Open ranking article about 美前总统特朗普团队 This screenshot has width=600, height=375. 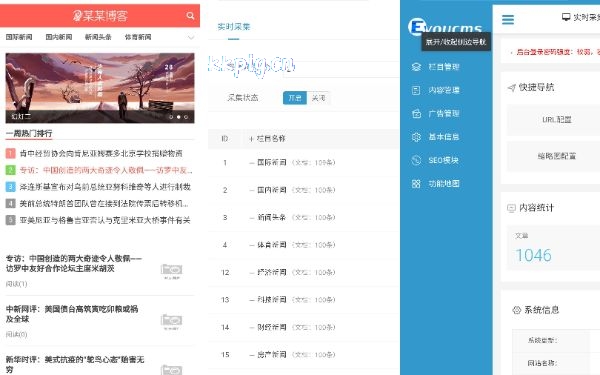(104, 204)
